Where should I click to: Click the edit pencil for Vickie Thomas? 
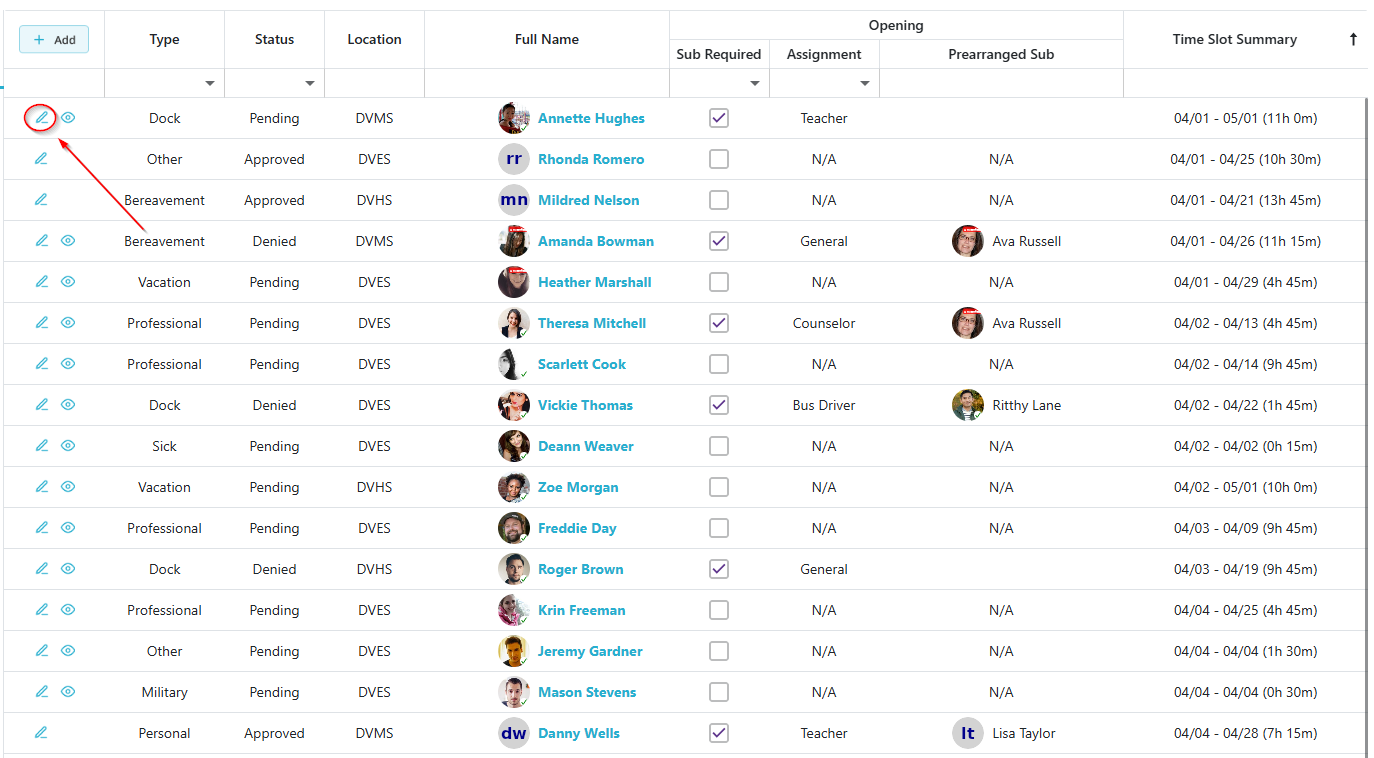click(41, 405)
